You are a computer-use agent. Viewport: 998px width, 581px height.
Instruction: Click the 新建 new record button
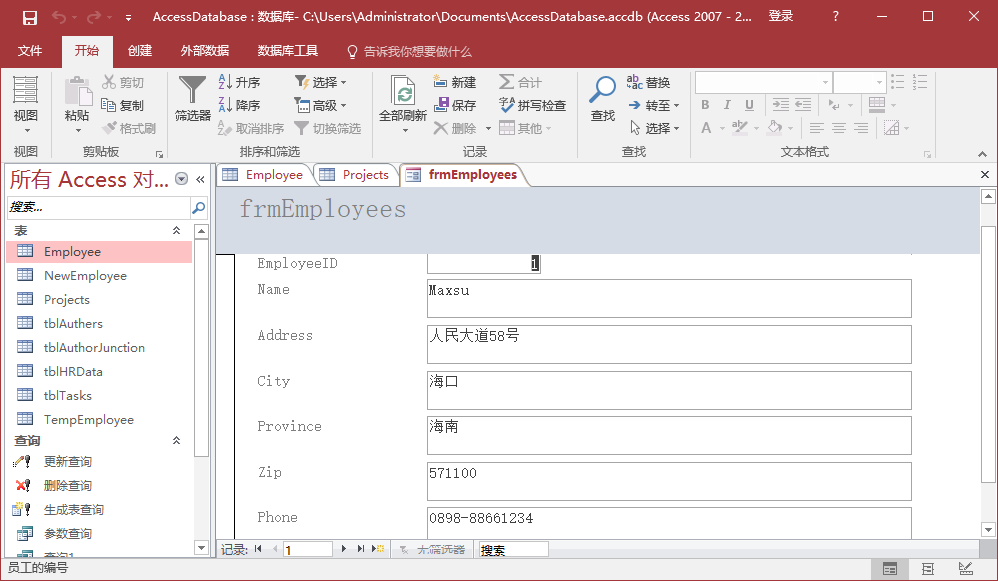(455, 82)
